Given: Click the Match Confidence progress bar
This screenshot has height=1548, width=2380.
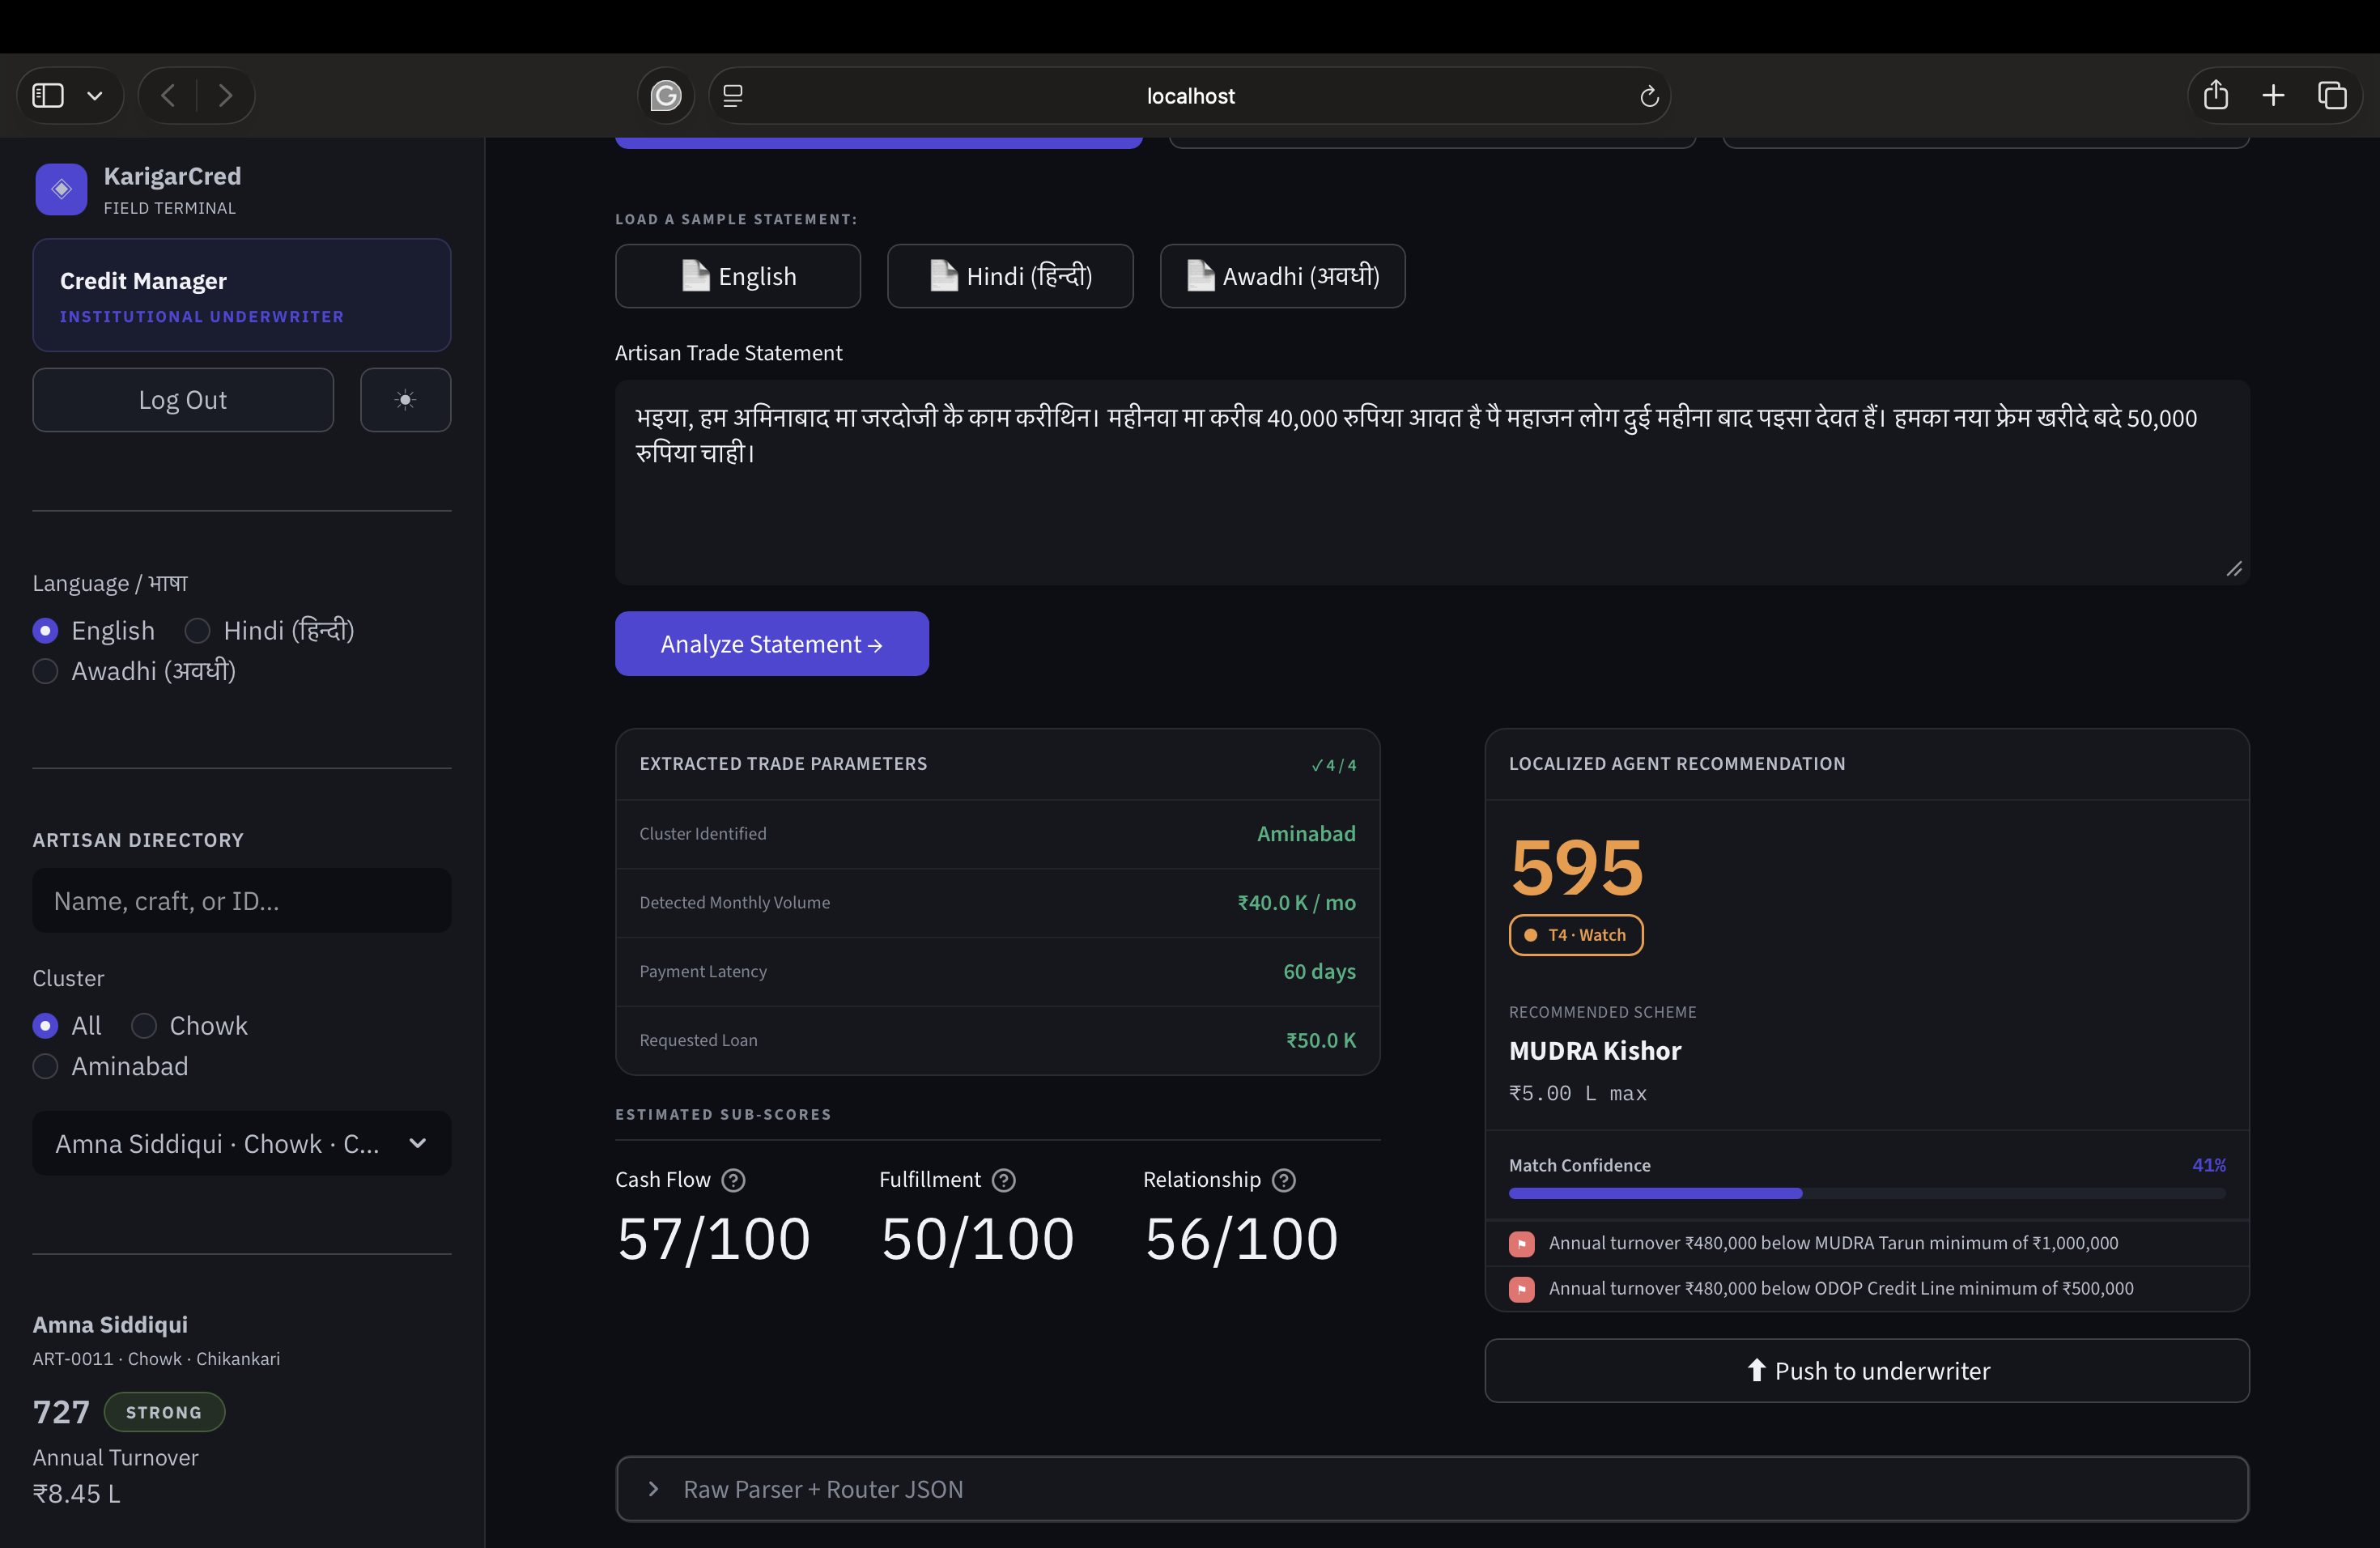Looking at the screenshot, I should tap(1866, 1193).
